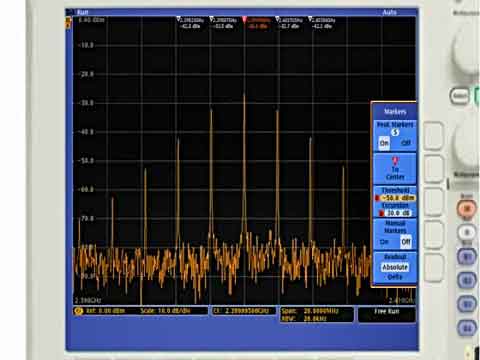Screen dimensions: 480x360
Task: Open the Markers menu header
Action: (x=395, y=111)
